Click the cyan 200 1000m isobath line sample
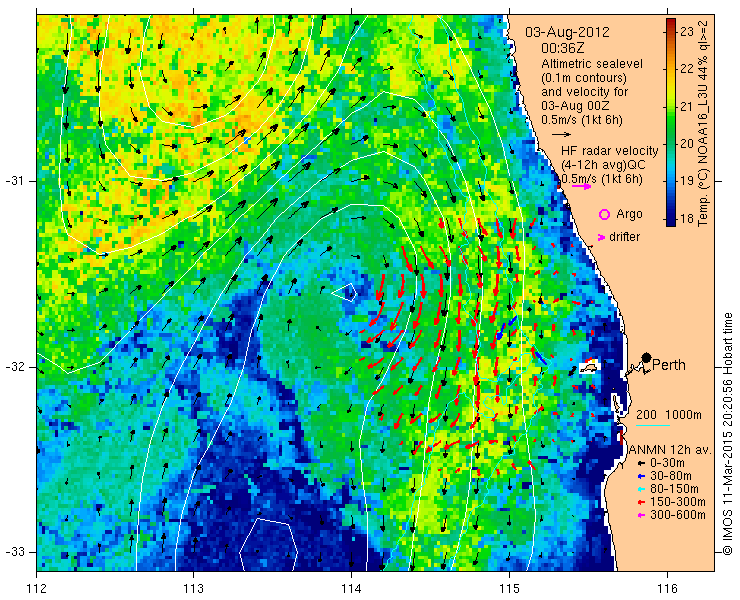Screen dimensions: 740x600 pyautogui.click(x=653, y=426)
